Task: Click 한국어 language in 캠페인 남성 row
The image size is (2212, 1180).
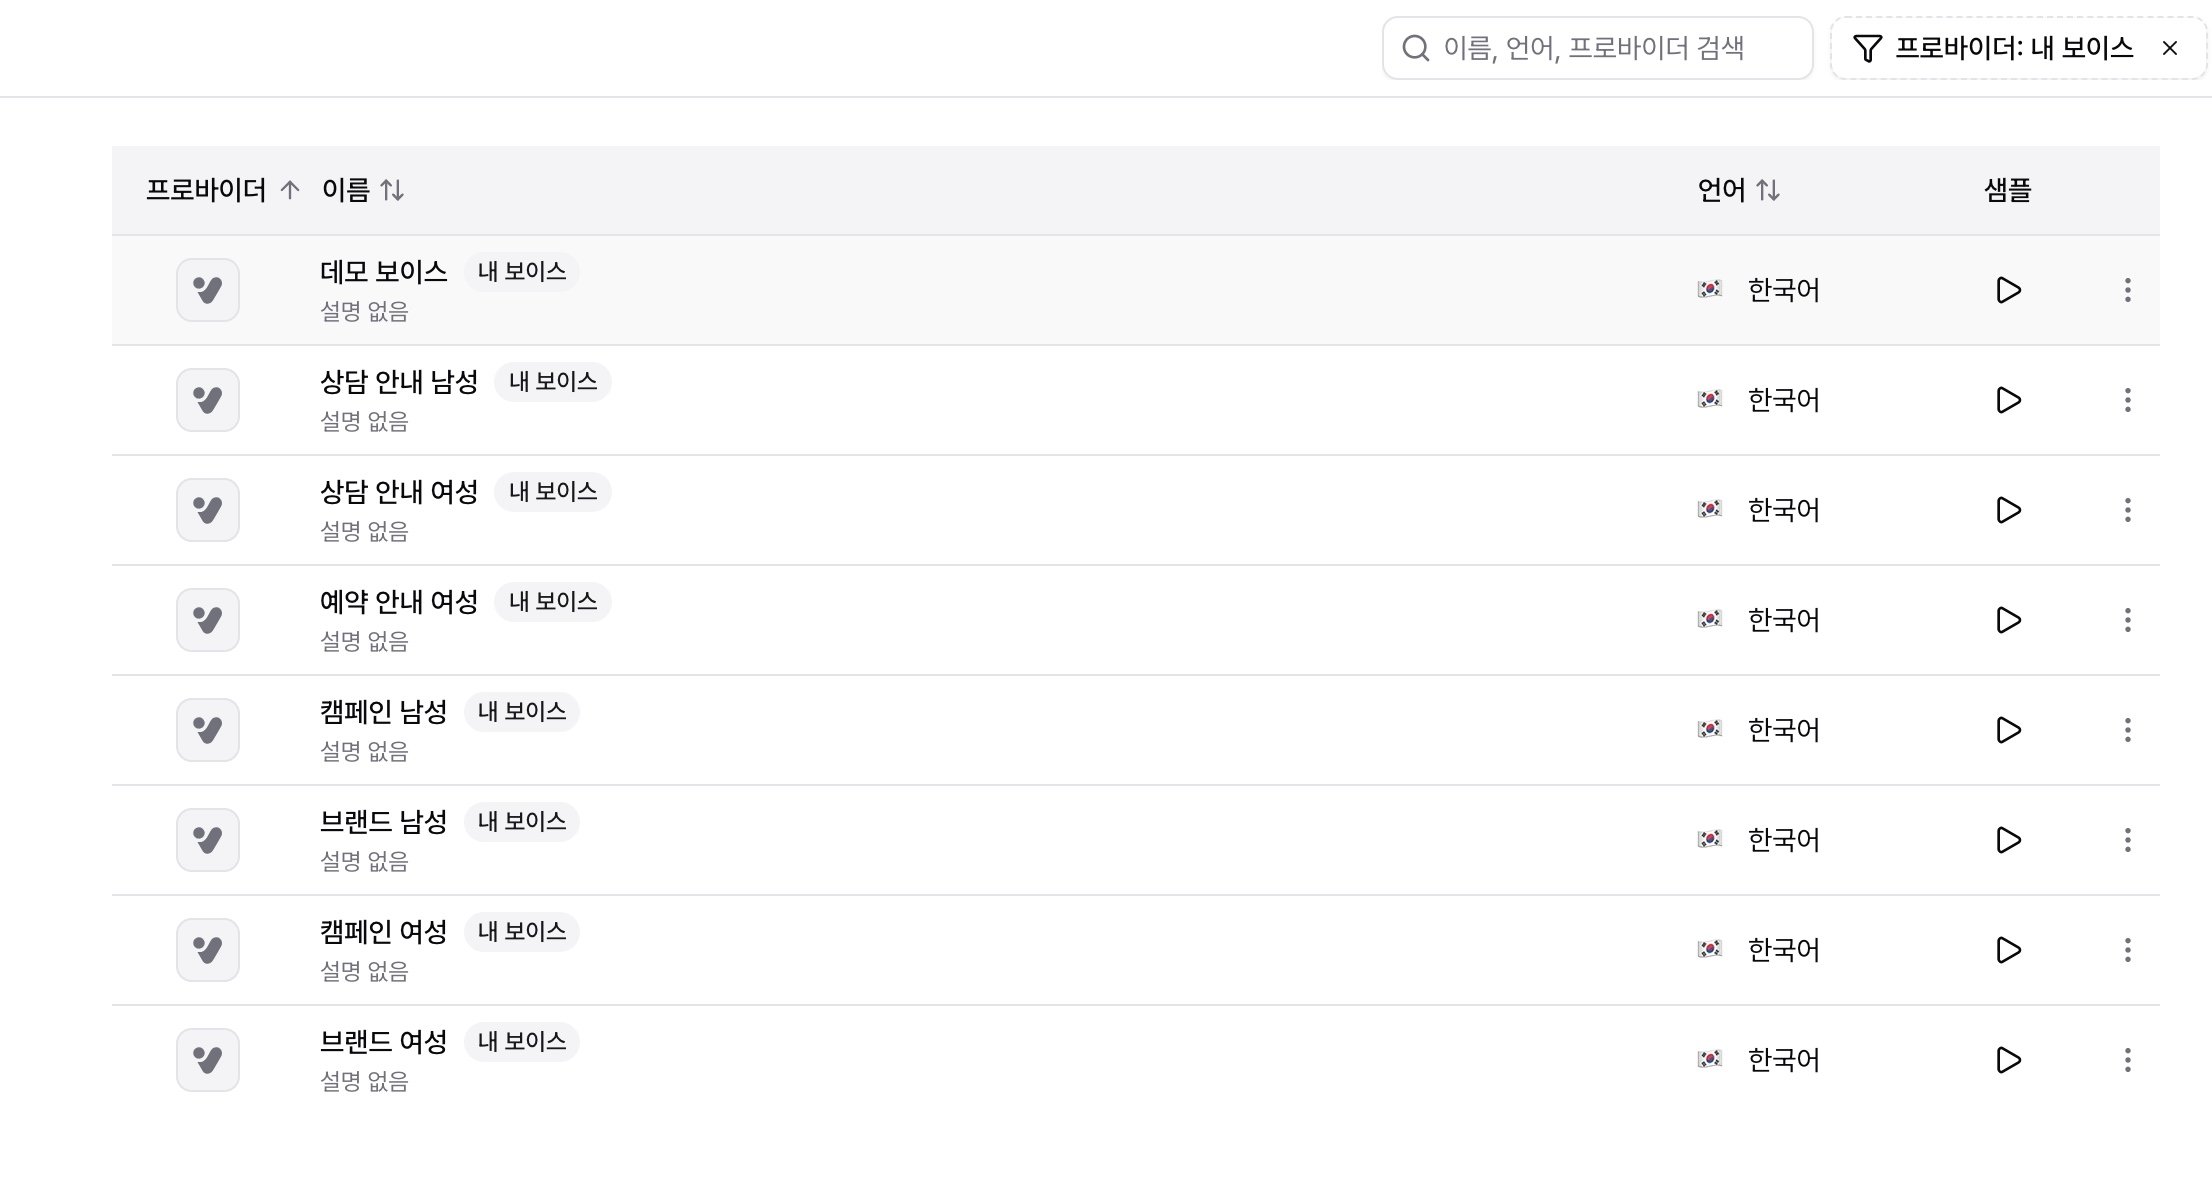Action: pyautogui.click(x=1783, y=730)
